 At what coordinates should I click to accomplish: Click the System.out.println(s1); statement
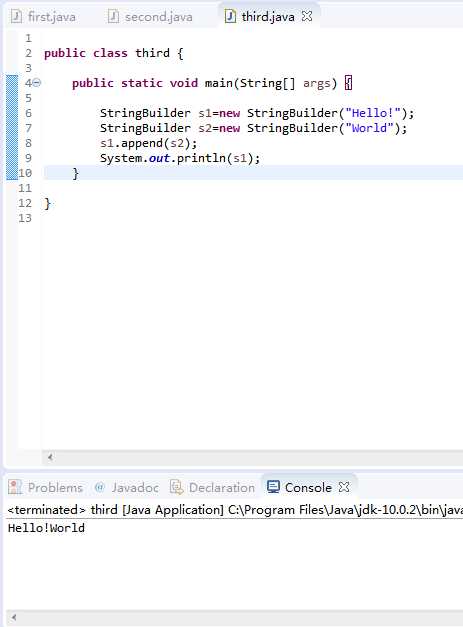click(x=180, y=158)
